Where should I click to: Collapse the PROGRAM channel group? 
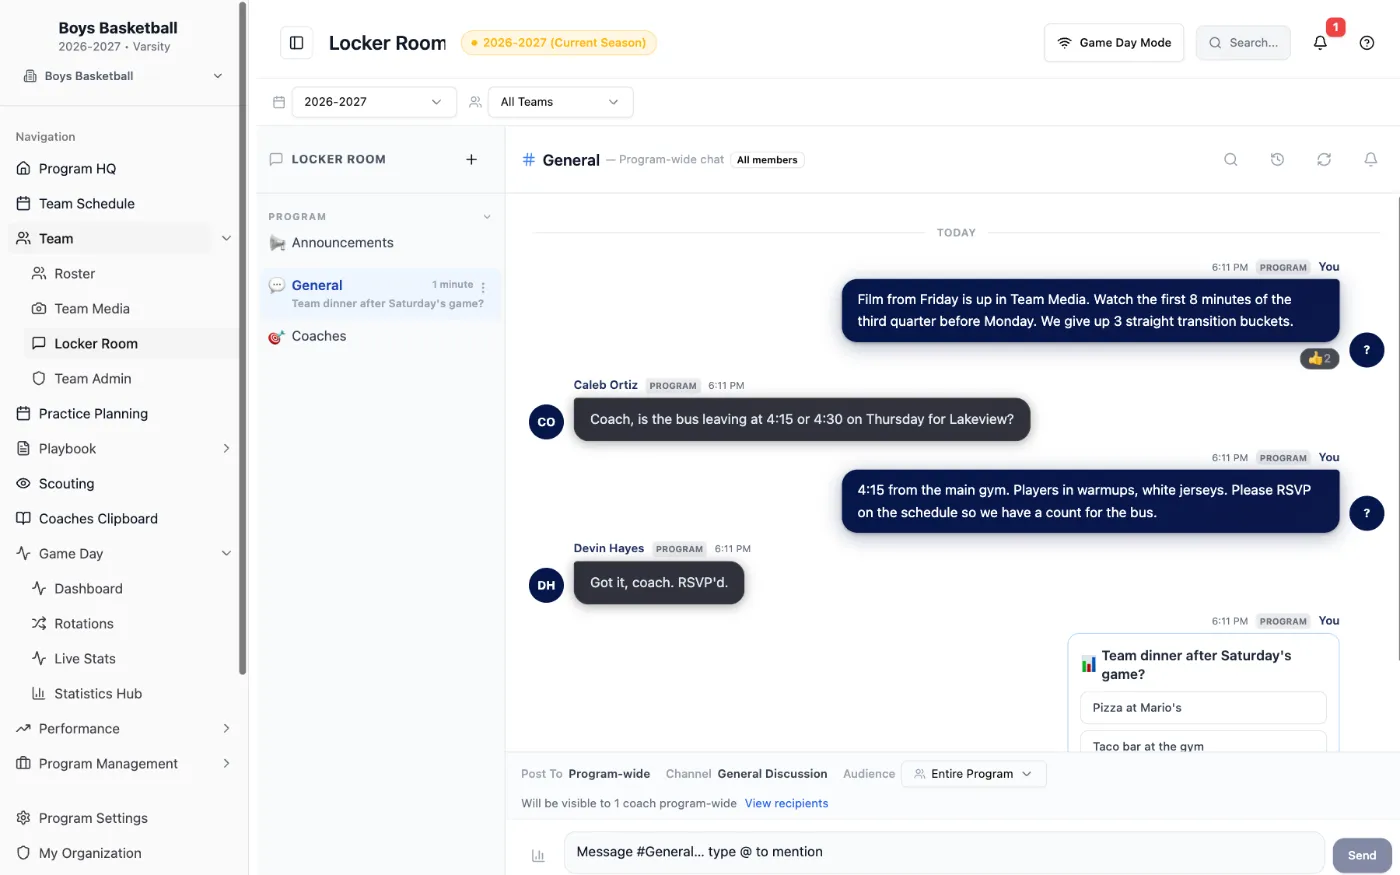click(487, 217)
